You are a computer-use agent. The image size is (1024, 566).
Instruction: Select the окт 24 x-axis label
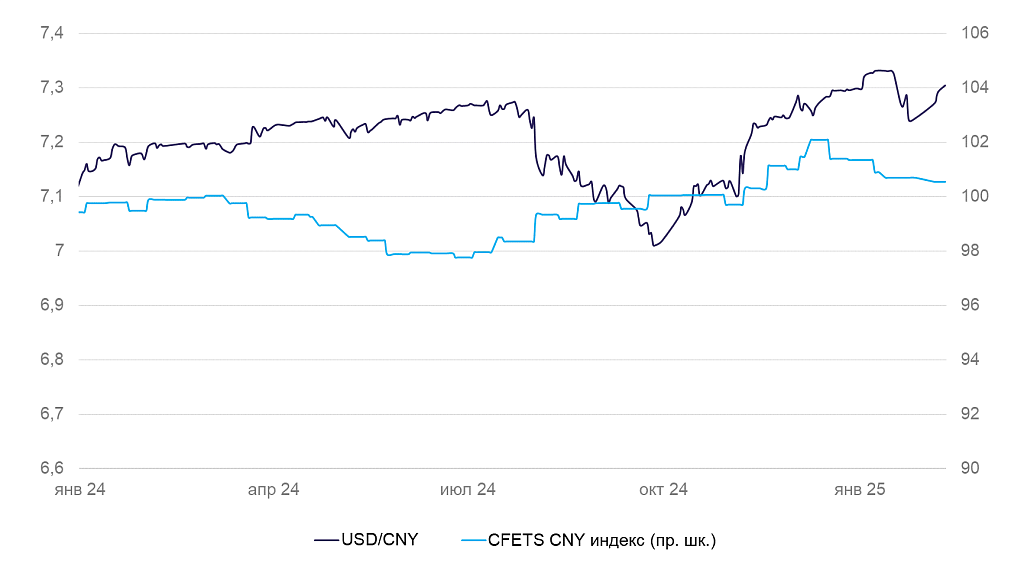[x=664, y=490]
